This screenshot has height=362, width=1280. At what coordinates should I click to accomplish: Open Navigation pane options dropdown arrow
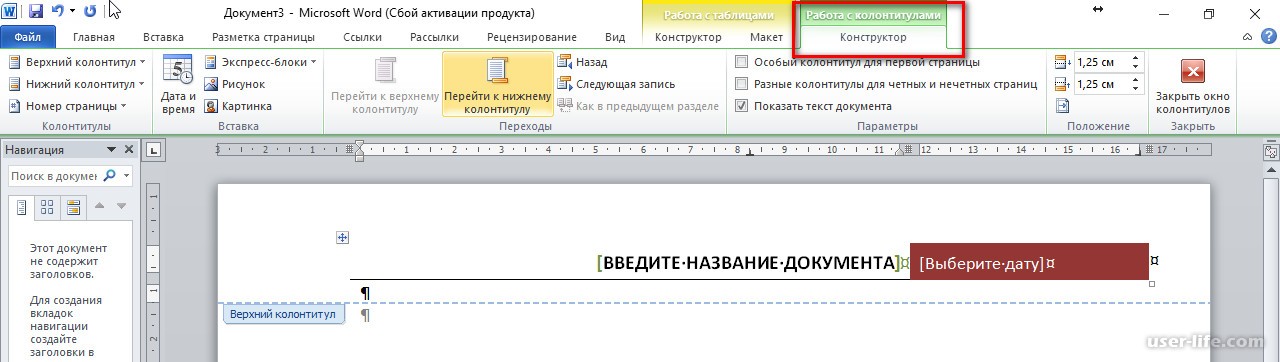click(x=111, y=150)
